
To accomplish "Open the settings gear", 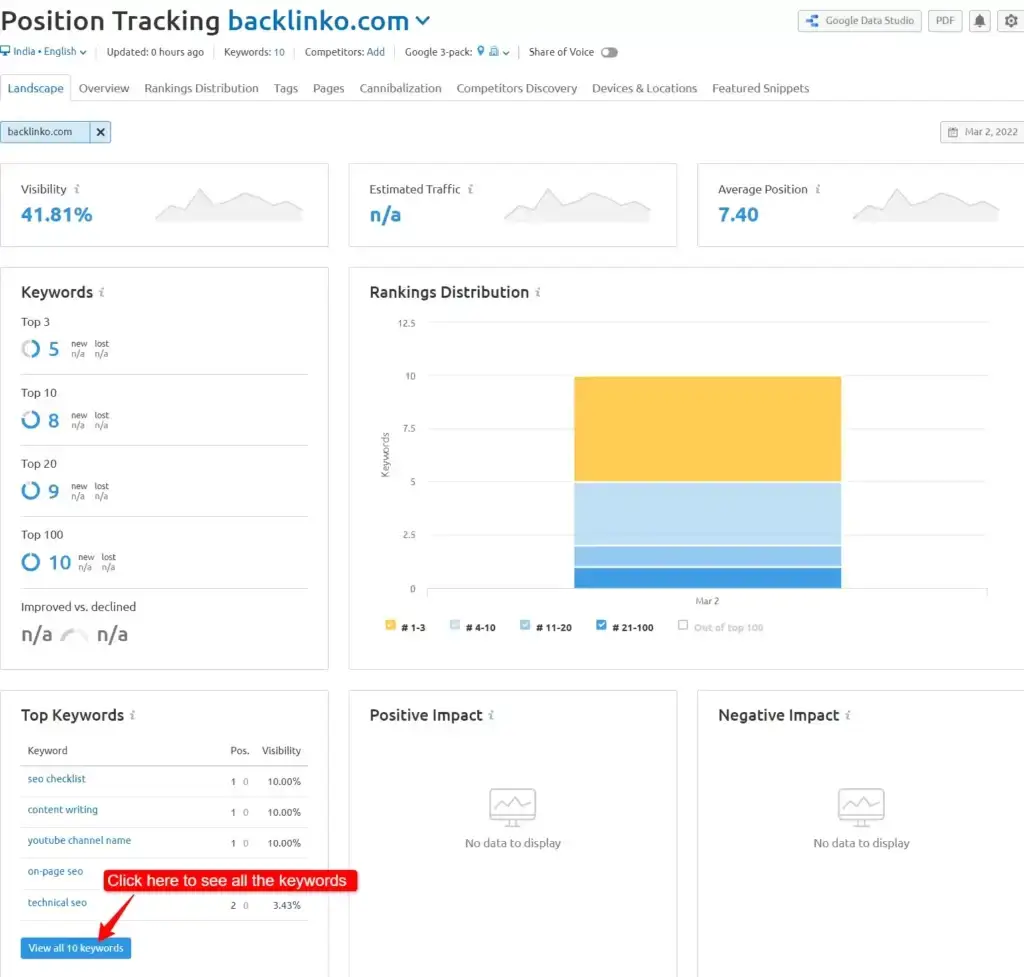I will coord(1010,19).
